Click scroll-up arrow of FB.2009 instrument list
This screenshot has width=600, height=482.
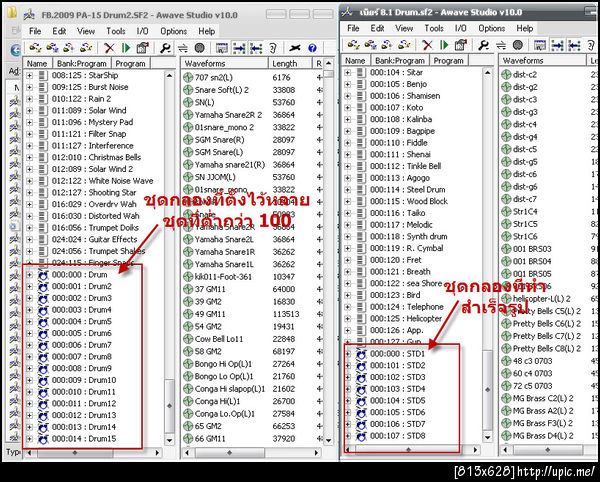[x=169, y=76]
